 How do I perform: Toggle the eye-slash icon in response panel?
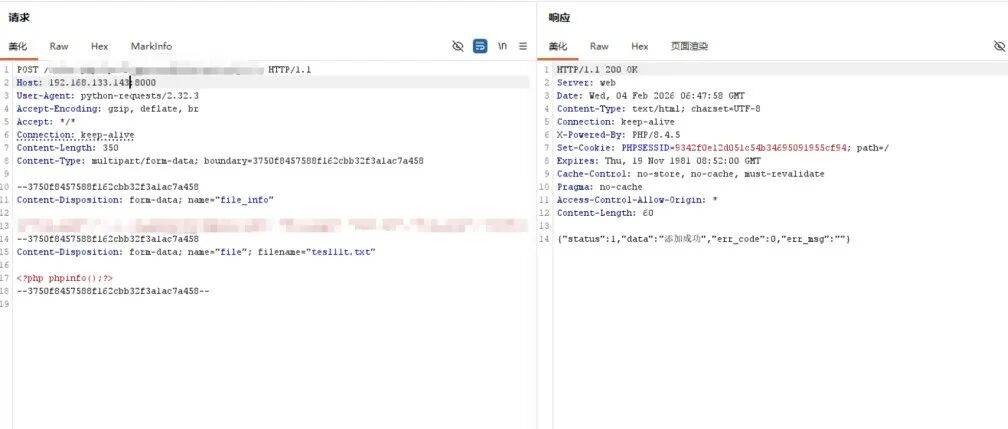999,46
